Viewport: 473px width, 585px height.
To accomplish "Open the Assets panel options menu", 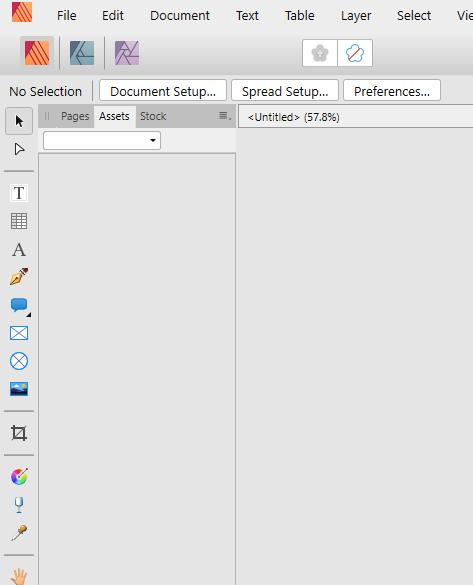I will click(225, 116).
